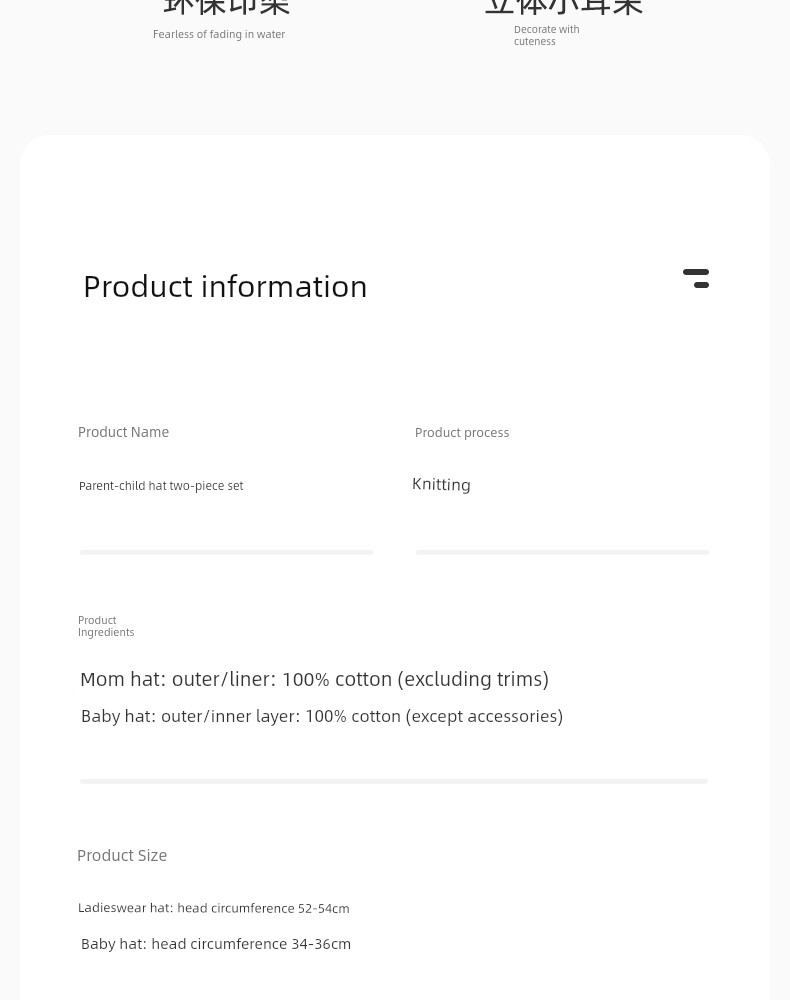
Task: Click the Chinese heading above cuteness caption
Action: coord(564,7)
